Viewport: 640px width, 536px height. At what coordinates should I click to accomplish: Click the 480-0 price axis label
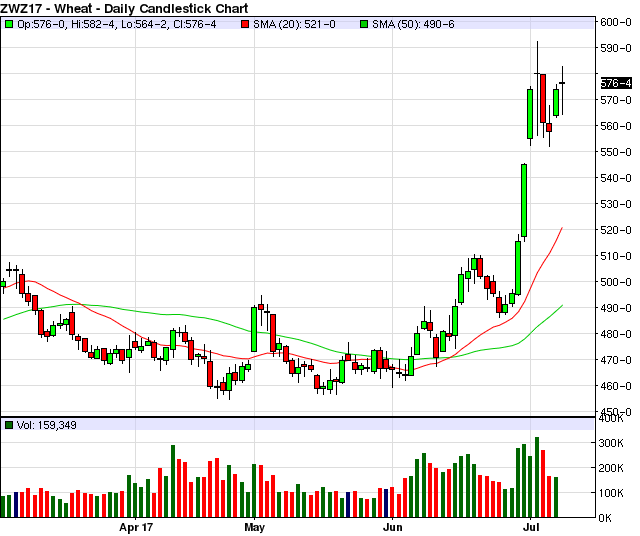point(616,334)
